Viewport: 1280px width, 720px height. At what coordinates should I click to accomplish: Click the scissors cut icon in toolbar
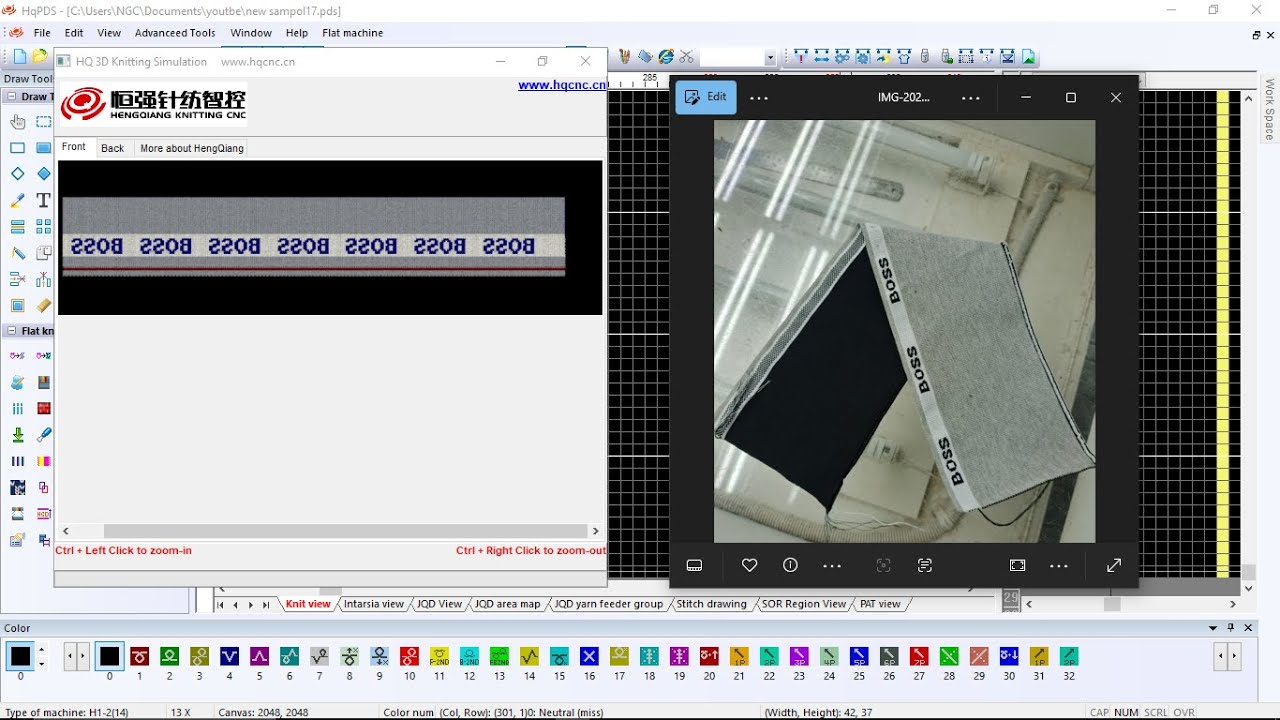[x=687, y=57]
